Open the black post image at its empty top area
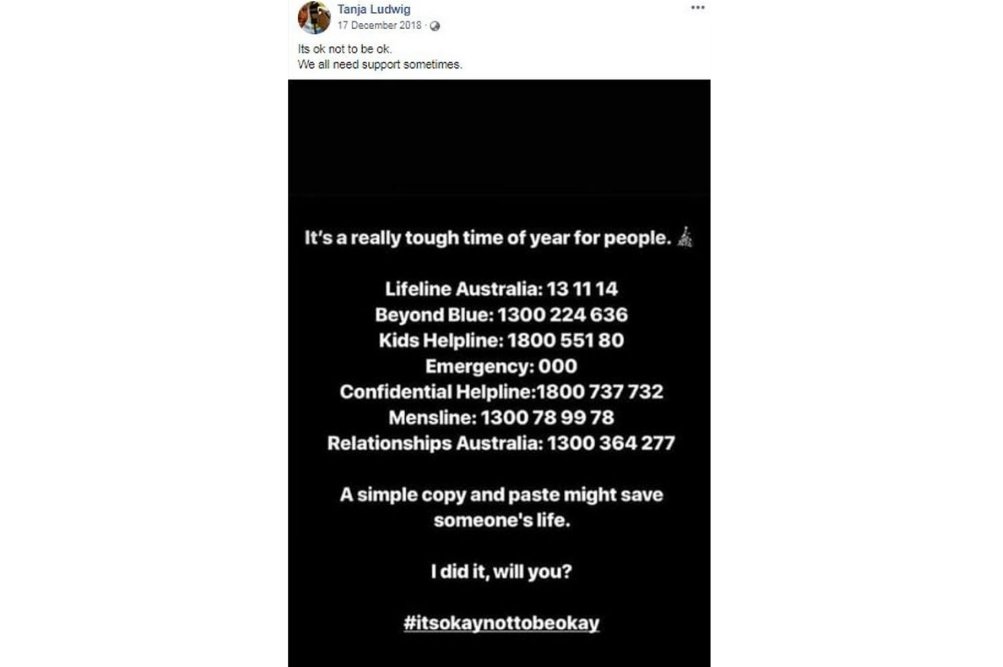Viewport: 1003px width, 667px height. click(499, 137)
